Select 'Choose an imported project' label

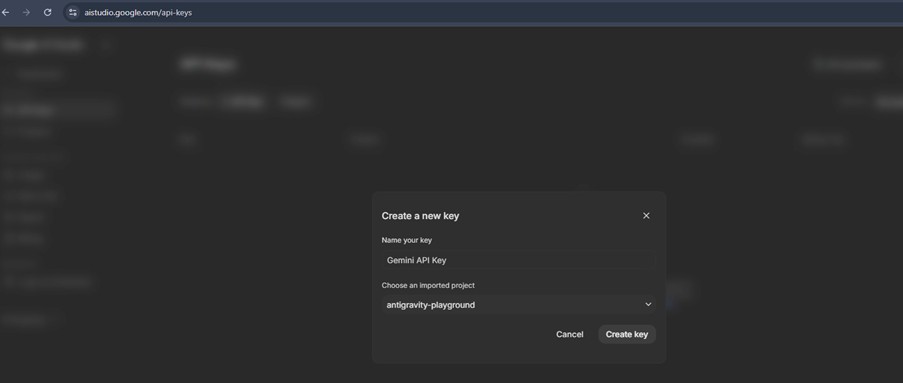(x=428, y=285)
